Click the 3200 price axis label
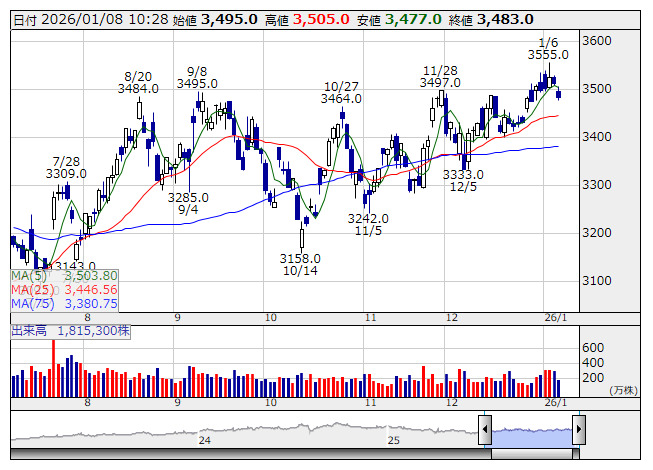653x470 pixels. click(597, 232)
